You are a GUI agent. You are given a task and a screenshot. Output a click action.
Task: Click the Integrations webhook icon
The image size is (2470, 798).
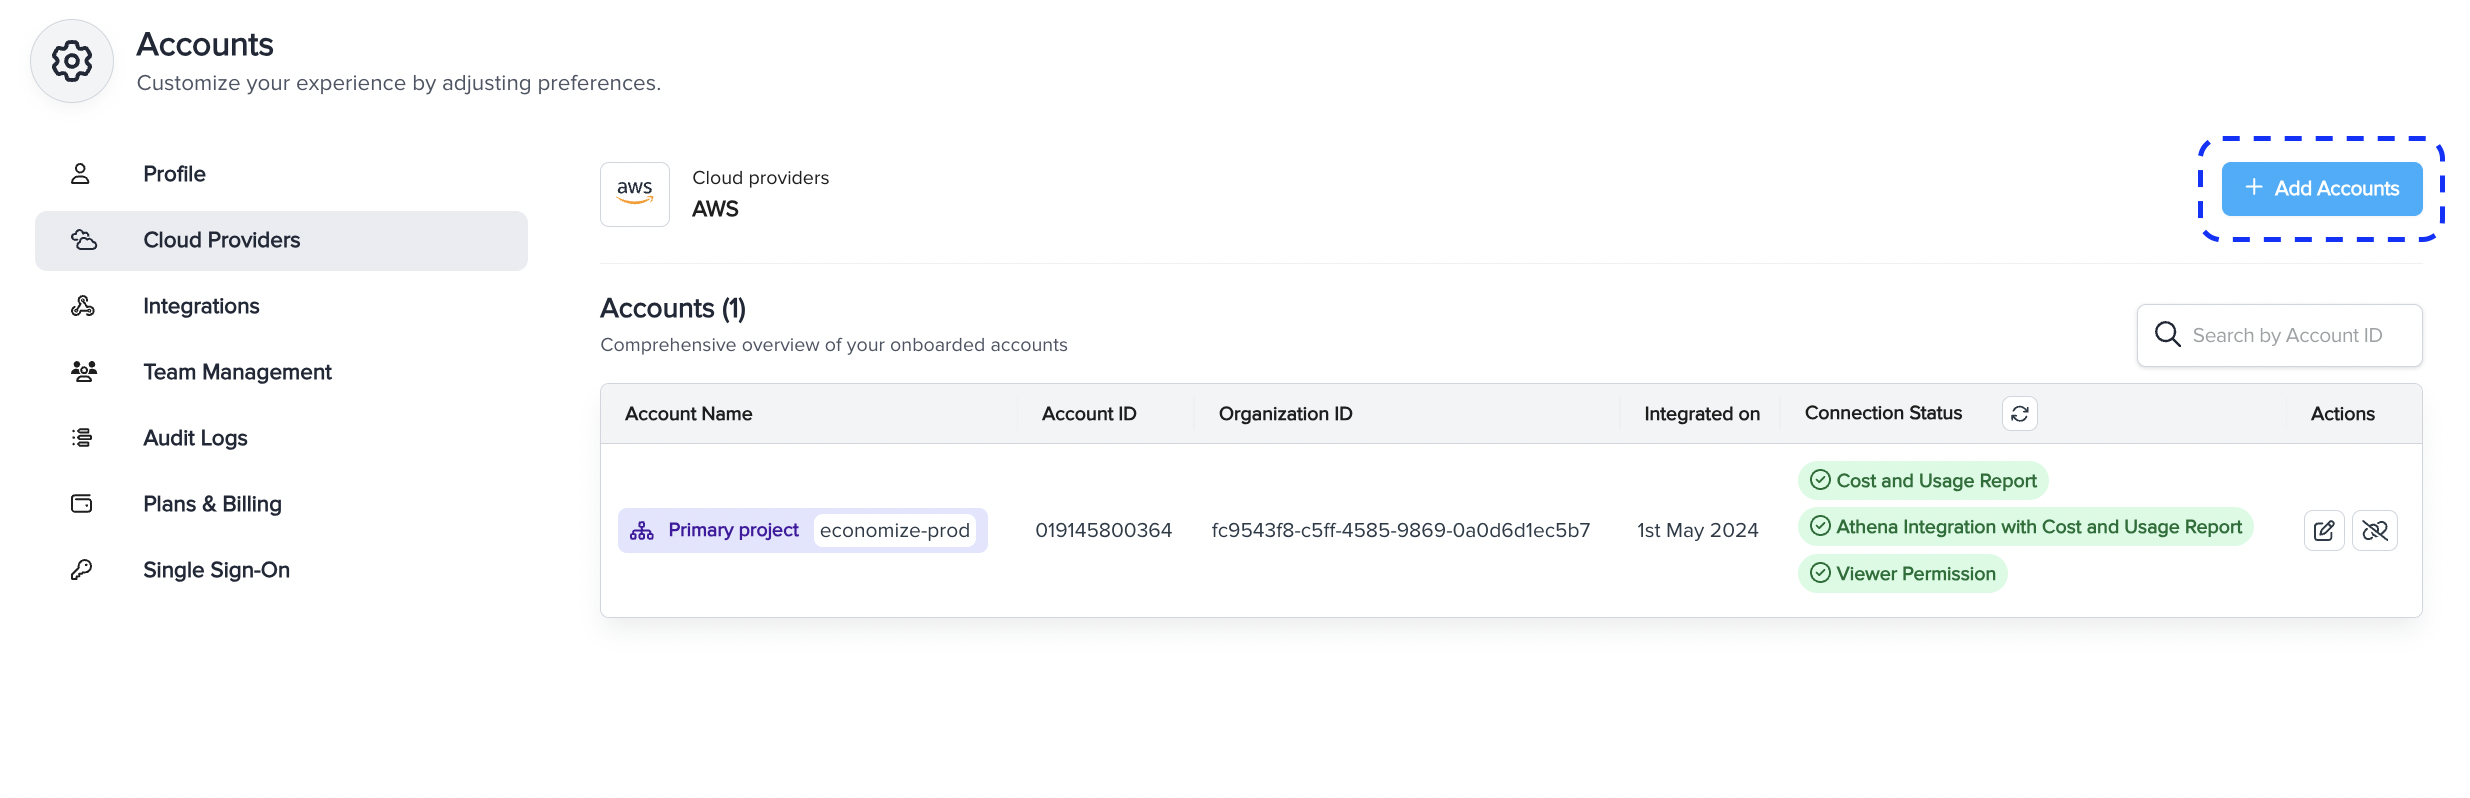pyautogui.click(x=83, y=306)
